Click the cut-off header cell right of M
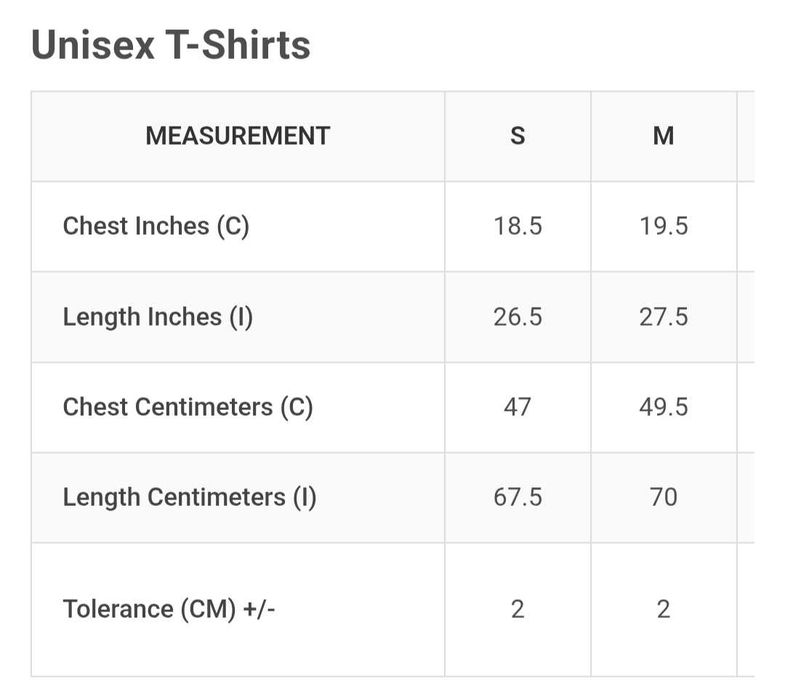This screenshot has width=785, height=700. 746,136
